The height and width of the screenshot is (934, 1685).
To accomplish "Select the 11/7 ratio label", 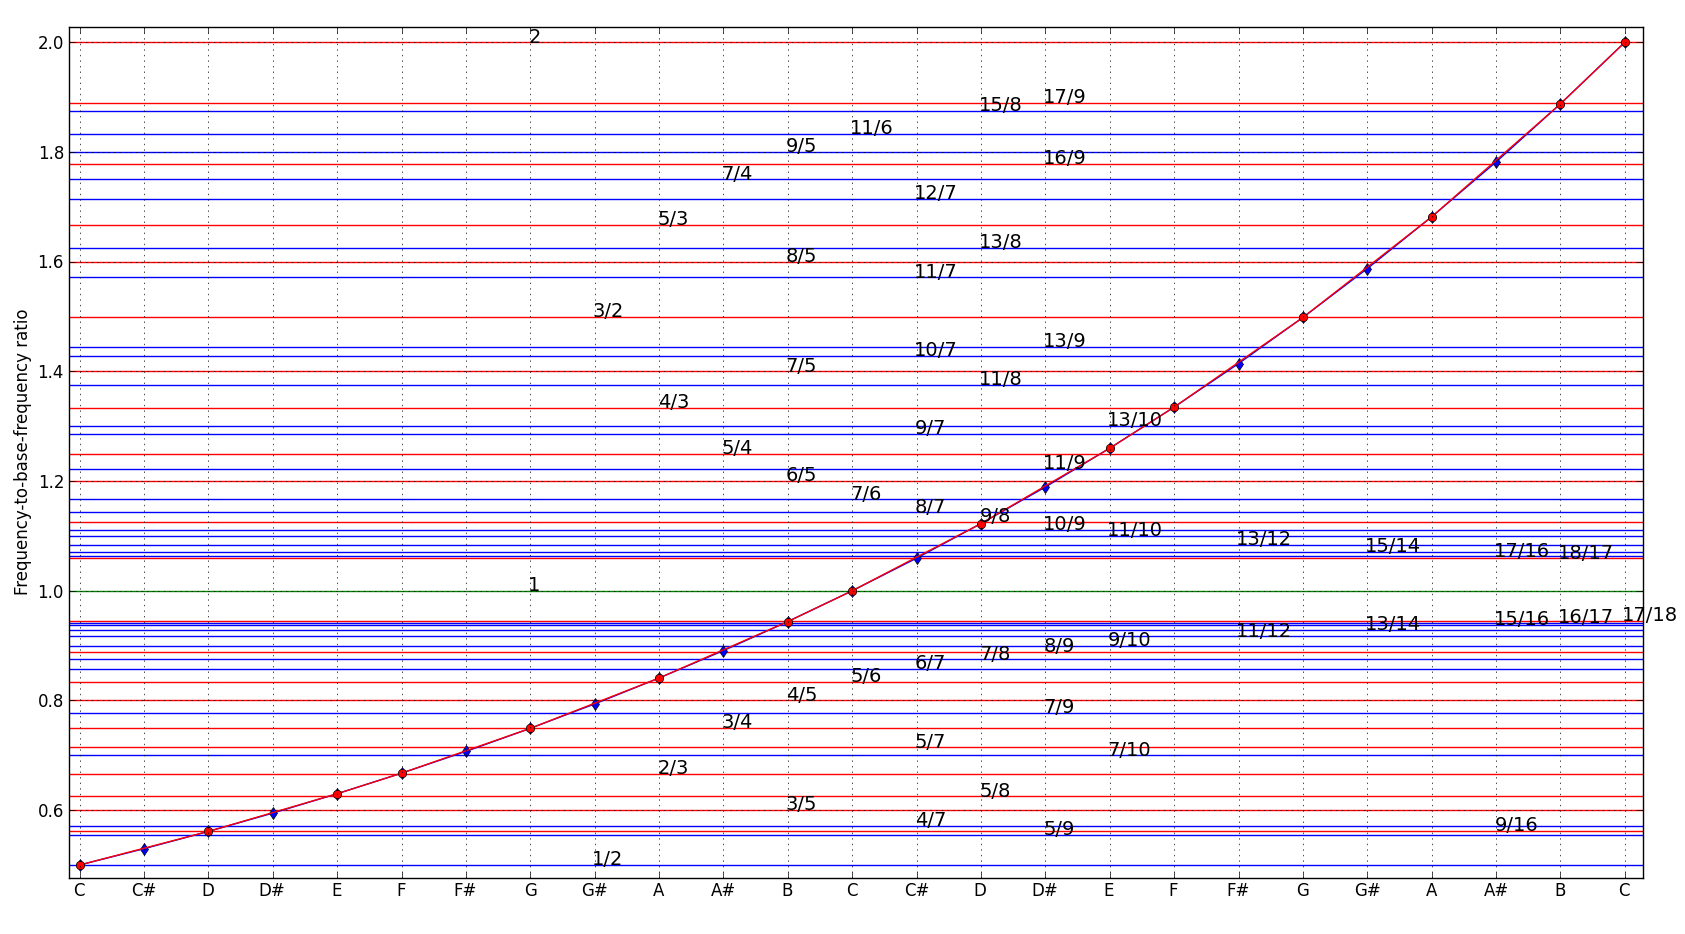I will pyautogui.click(x=935, y=272).
